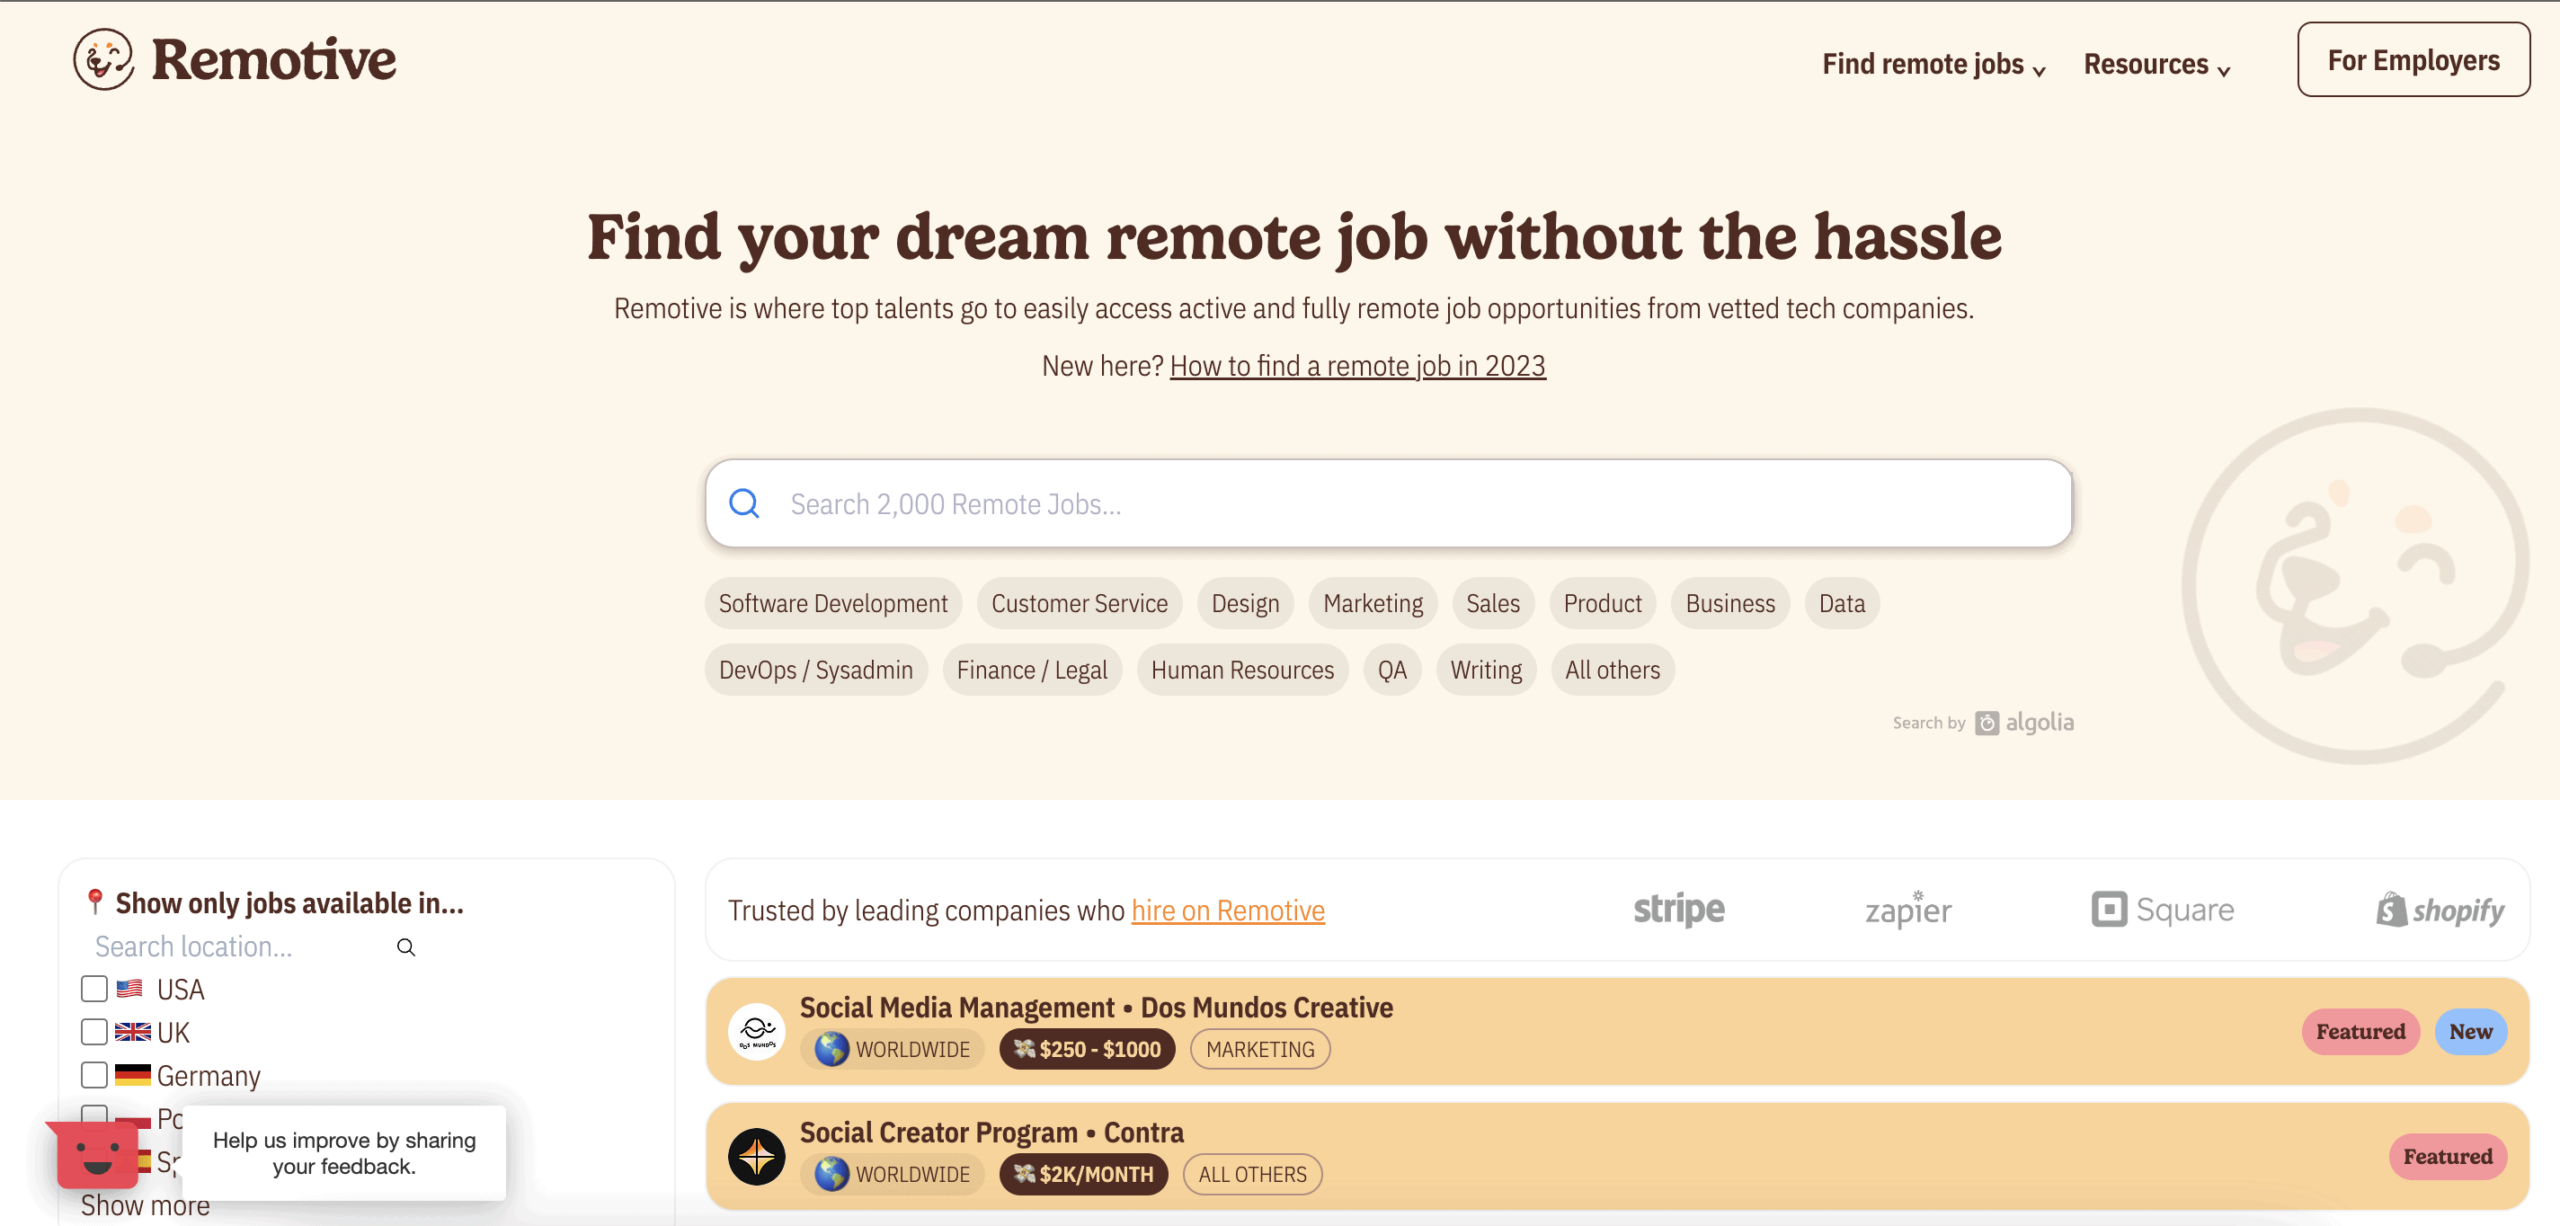
Task: Open the red feedback mascot widget
Action: [95, 1153]
